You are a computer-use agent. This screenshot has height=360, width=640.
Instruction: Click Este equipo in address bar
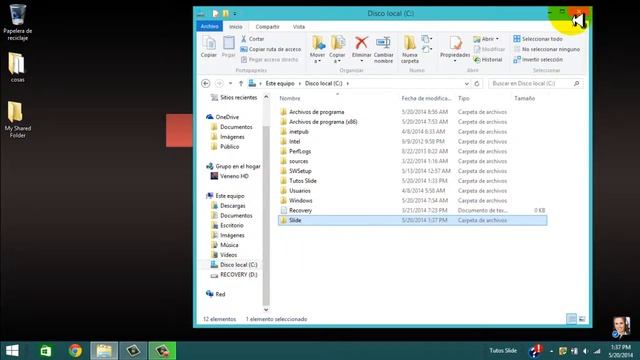coord(280,83)
